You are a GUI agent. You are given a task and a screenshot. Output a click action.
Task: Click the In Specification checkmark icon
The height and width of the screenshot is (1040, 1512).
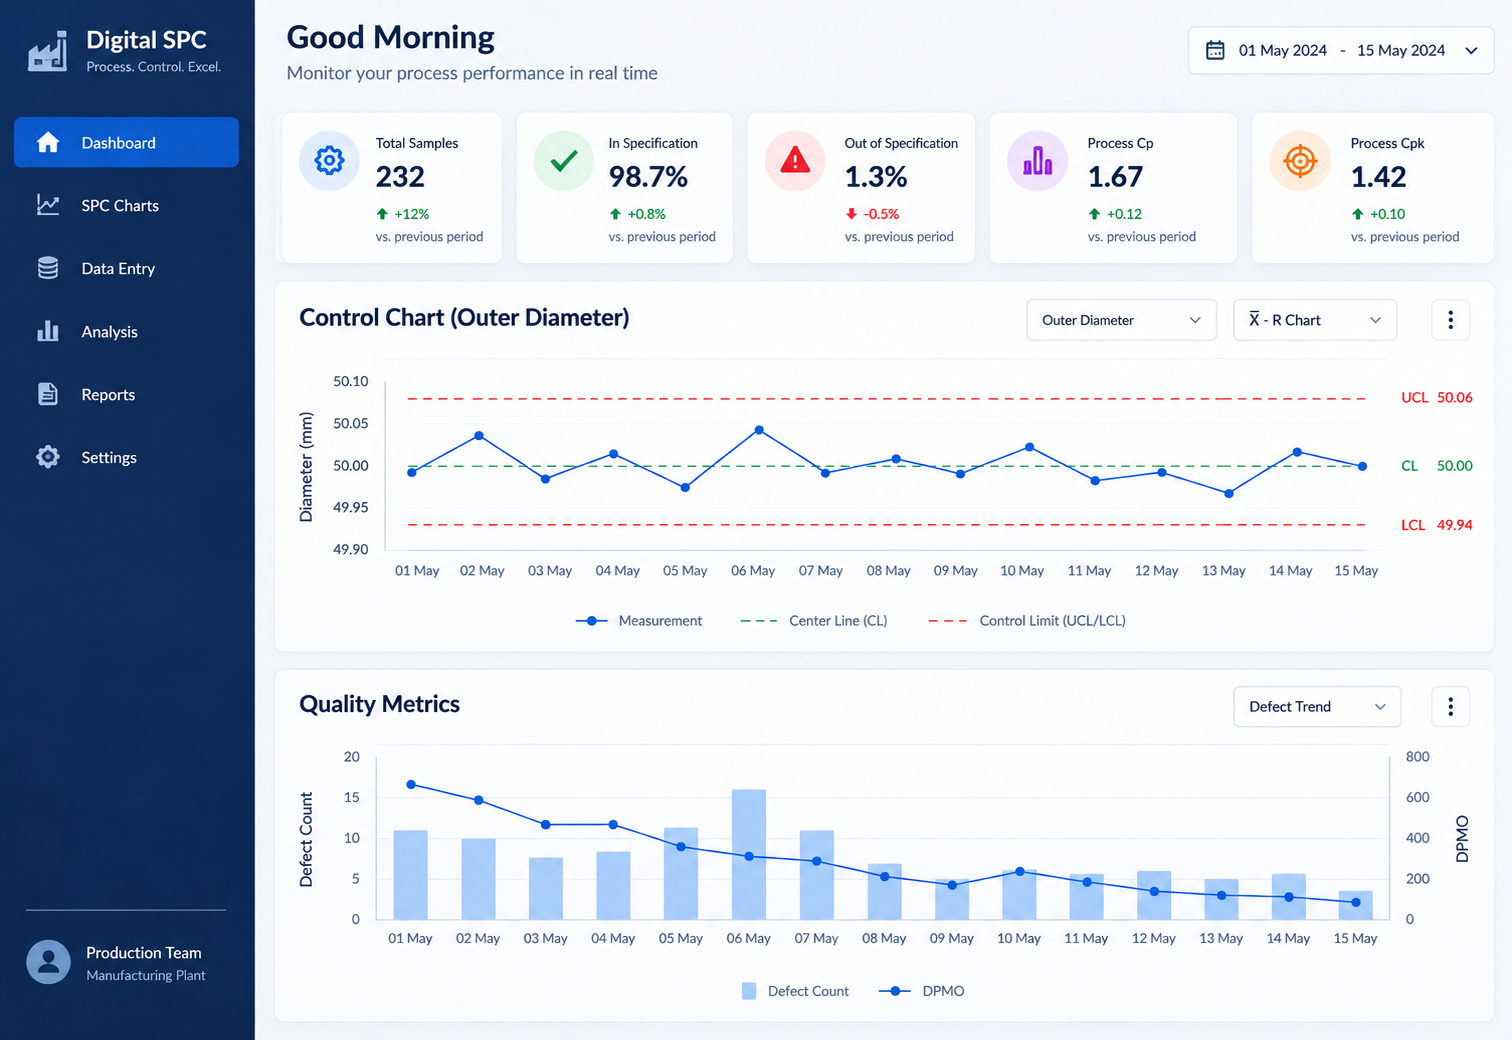coord(563,160)
